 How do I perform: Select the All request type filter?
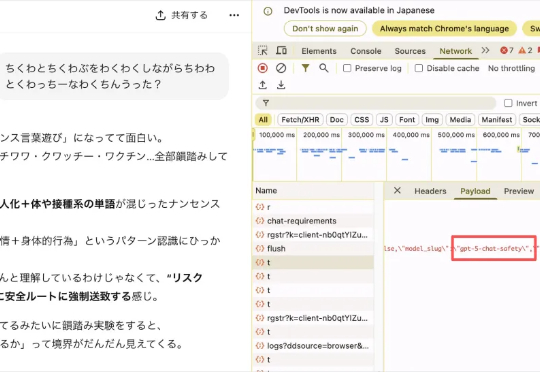pyautogui.click(x=263, y=120)
